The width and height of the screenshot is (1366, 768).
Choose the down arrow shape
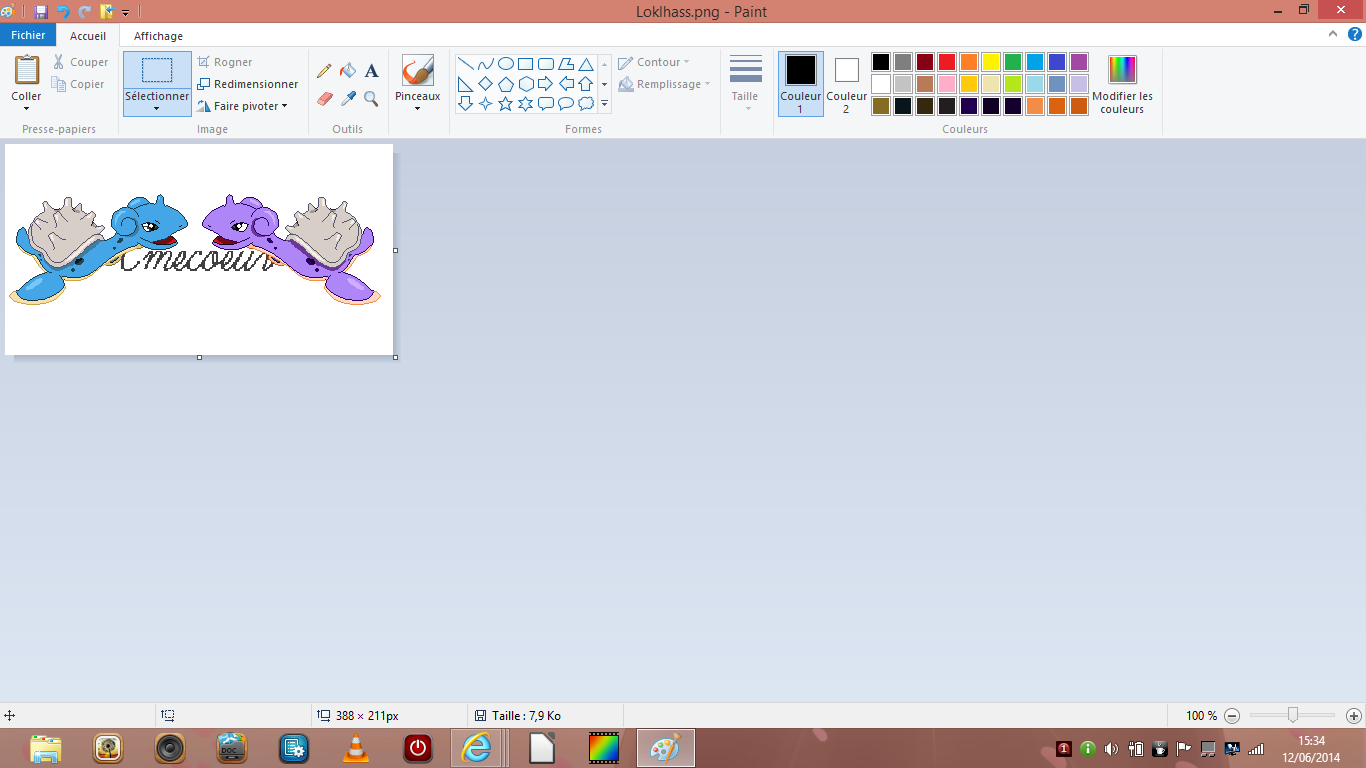pos(466,103)
